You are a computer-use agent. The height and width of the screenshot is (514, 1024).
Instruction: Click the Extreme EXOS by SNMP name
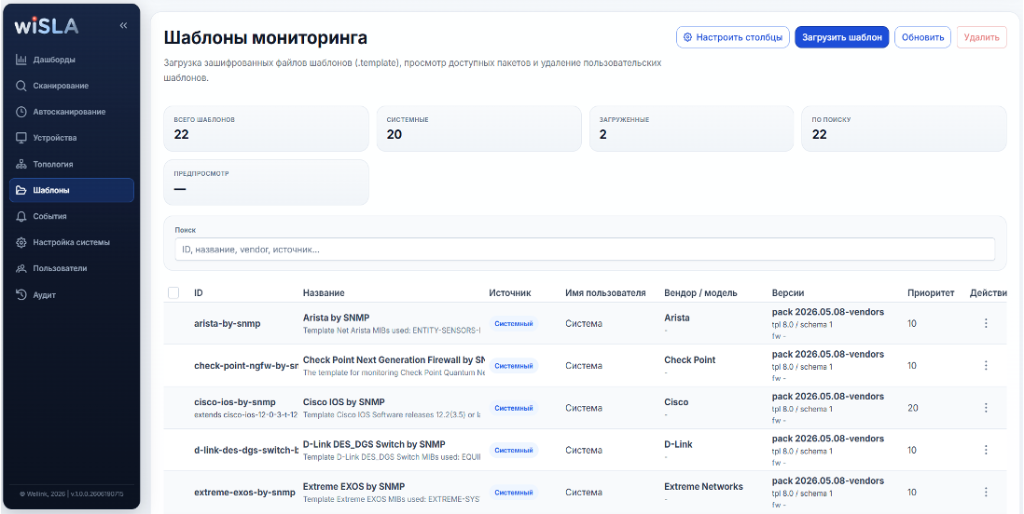[x=354, y=487]
